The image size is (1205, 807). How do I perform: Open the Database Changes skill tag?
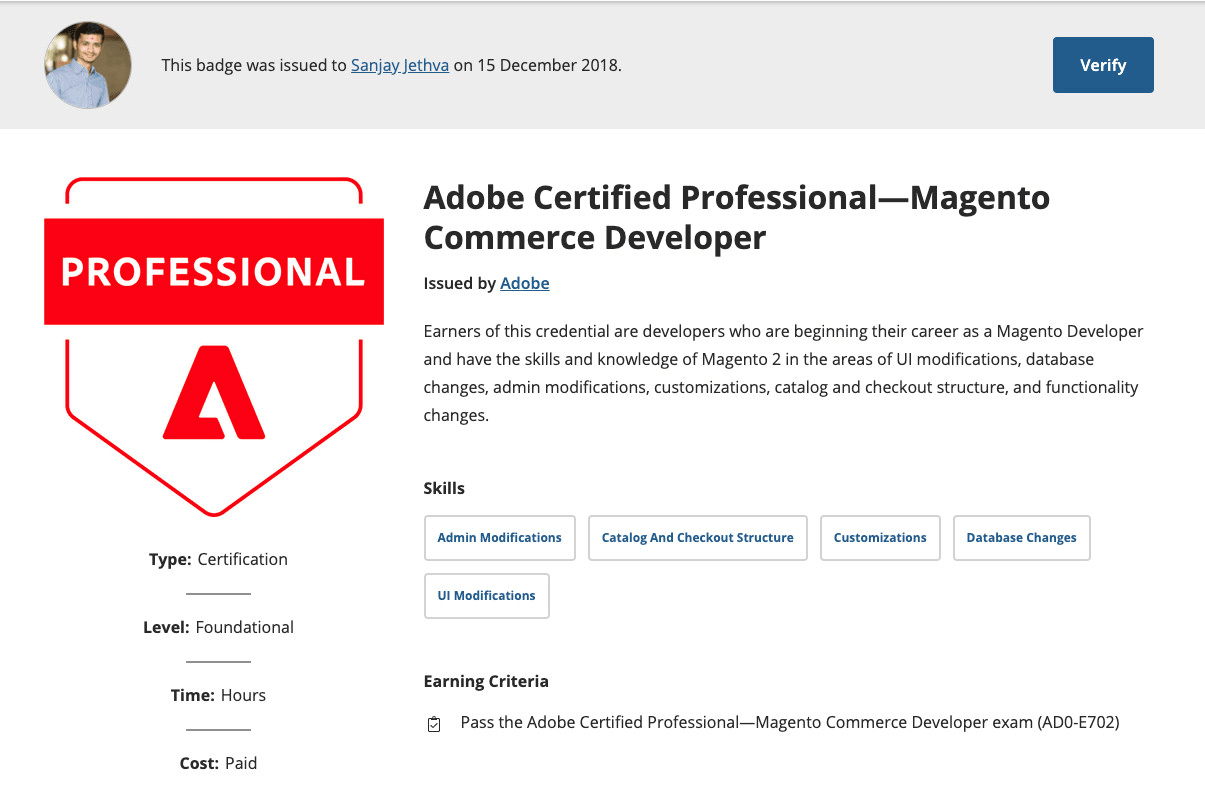point(1021,538)
